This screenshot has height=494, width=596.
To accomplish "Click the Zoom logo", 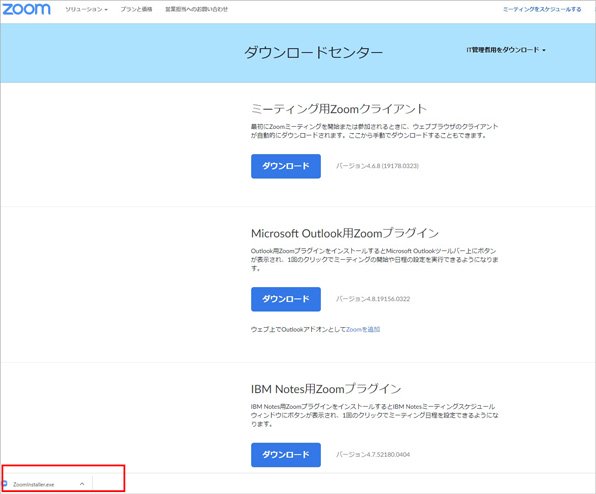I will [x=26, y=9].
